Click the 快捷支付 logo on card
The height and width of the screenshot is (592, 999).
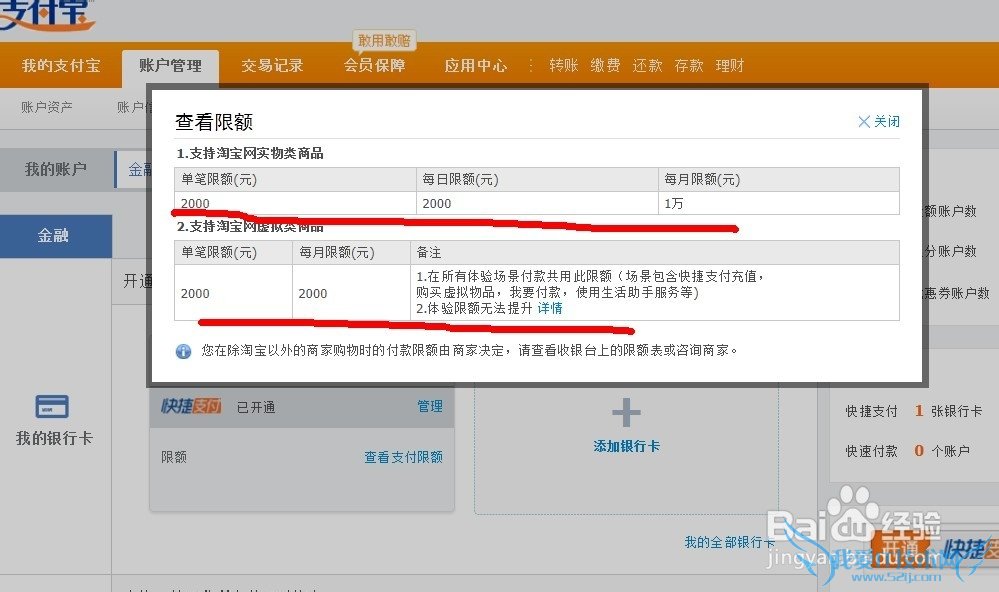[x=191, y=406]
